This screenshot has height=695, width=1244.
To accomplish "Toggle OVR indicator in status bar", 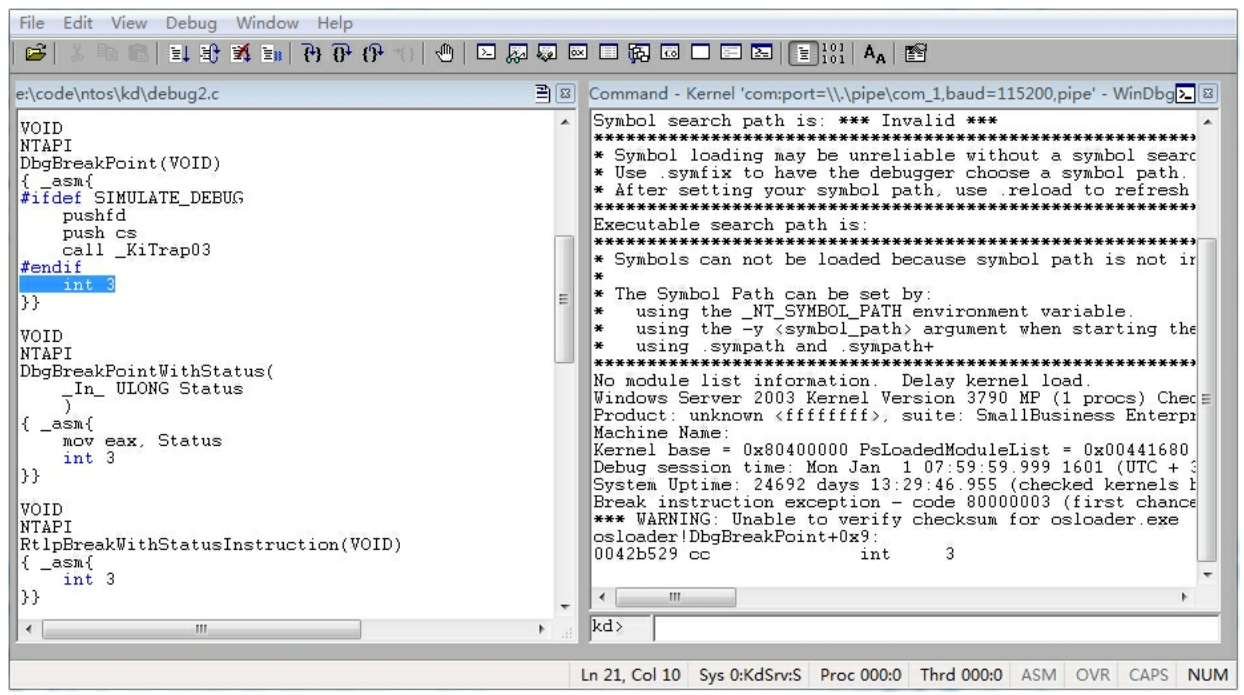I will coord(1092,675).
